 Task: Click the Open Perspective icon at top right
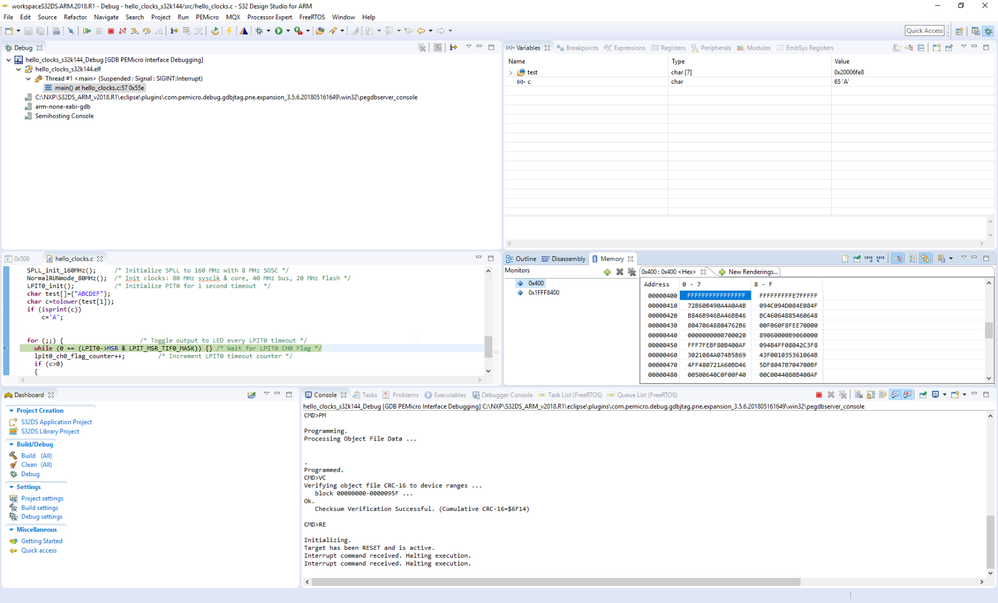point(959,31)
